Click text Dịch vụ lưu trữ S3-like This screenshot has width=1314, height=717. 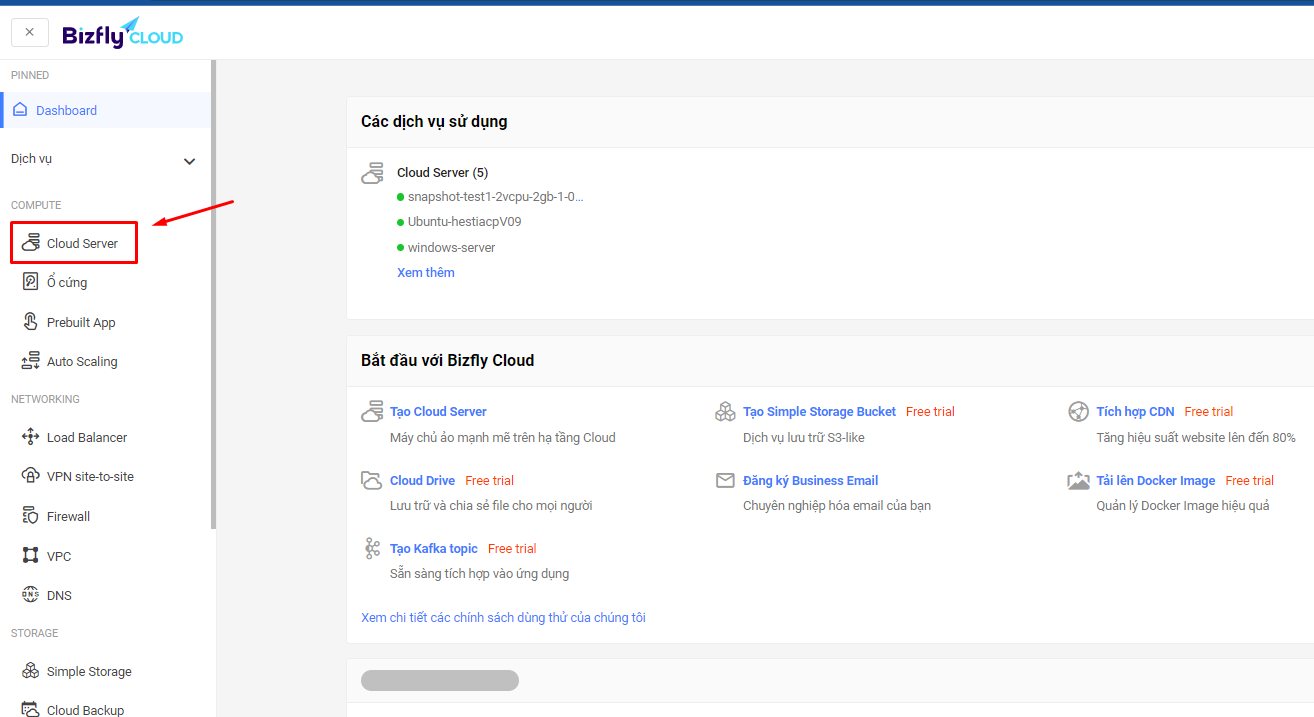pyautogui.click(x=803, y=437)
